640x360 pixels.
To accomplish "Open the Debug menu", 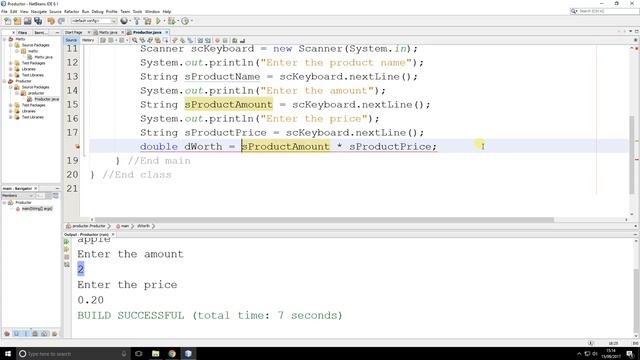I will pyautogui.click(x=97, y=11).
